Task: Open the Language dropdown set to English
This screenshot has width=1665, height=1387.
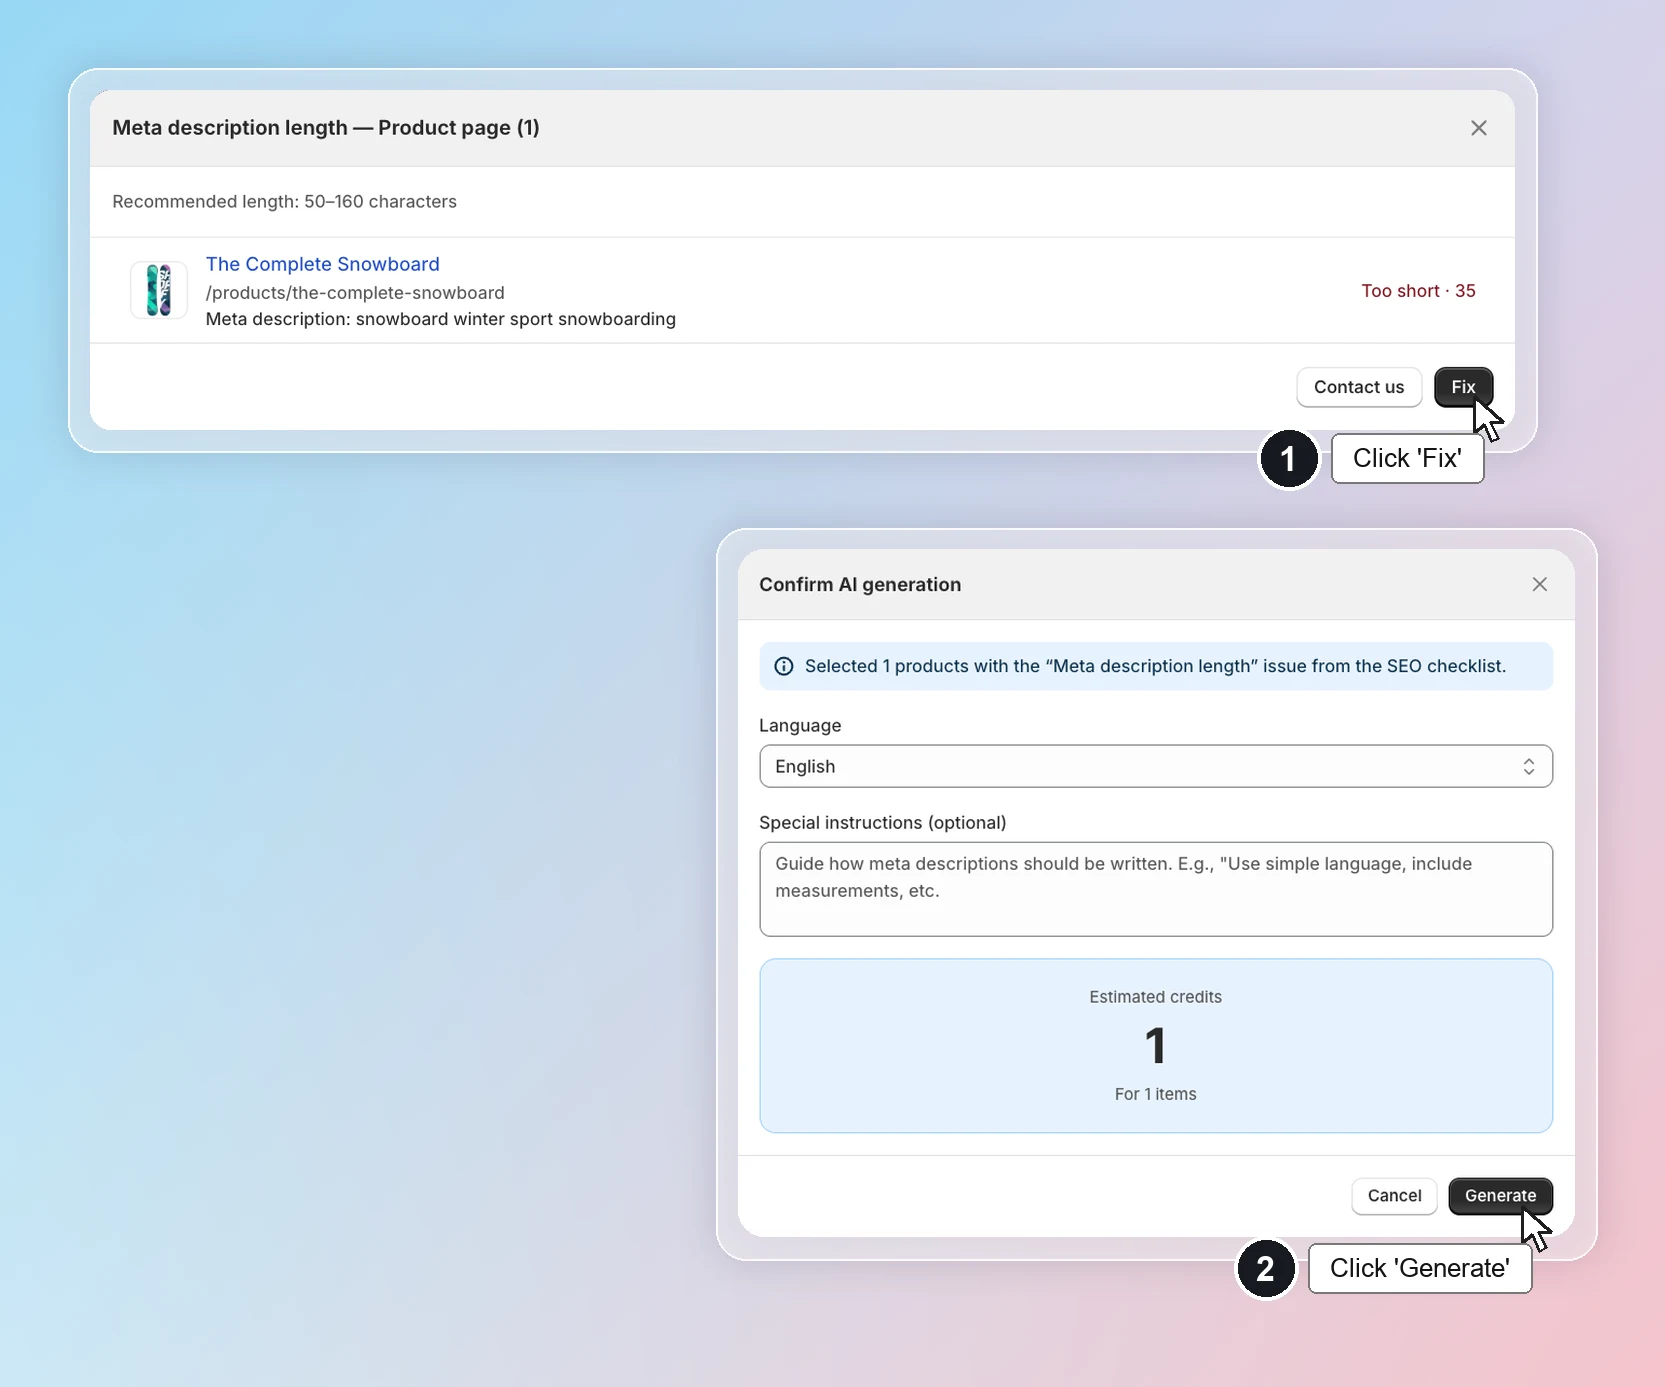Action: pyautogui.click(x=1156, y=766)
